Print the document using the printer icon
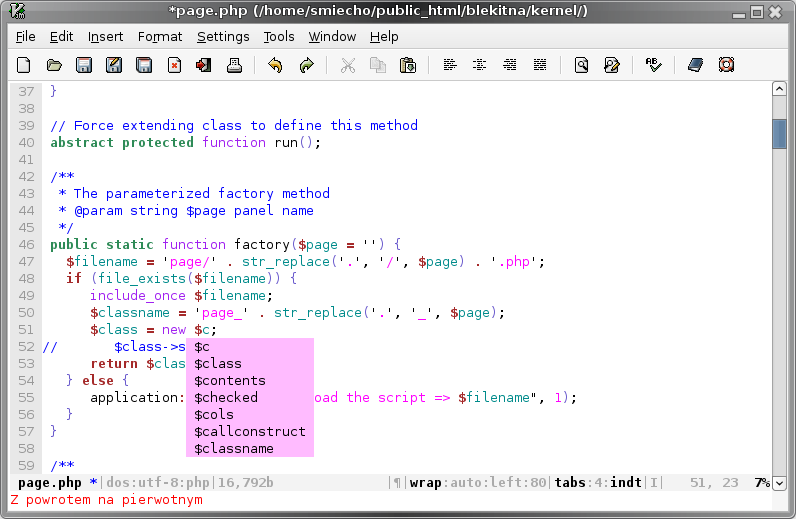 click(234, 65)
